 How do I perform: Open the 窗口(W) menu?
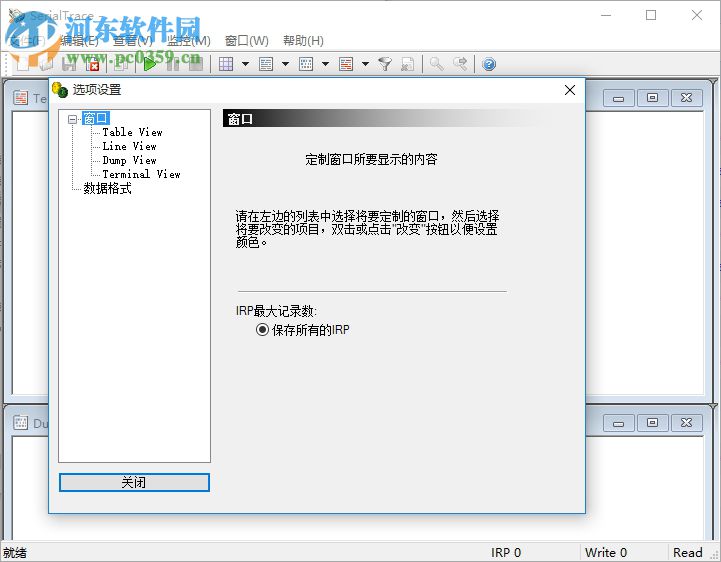click(246, 41)
